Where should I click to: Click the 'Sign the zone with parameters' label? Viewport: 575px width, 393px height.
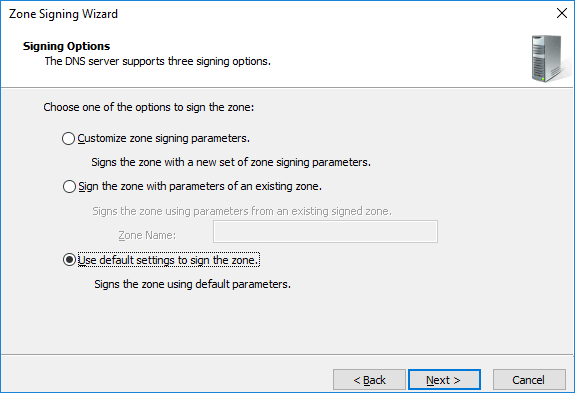(x=200, y=187)
